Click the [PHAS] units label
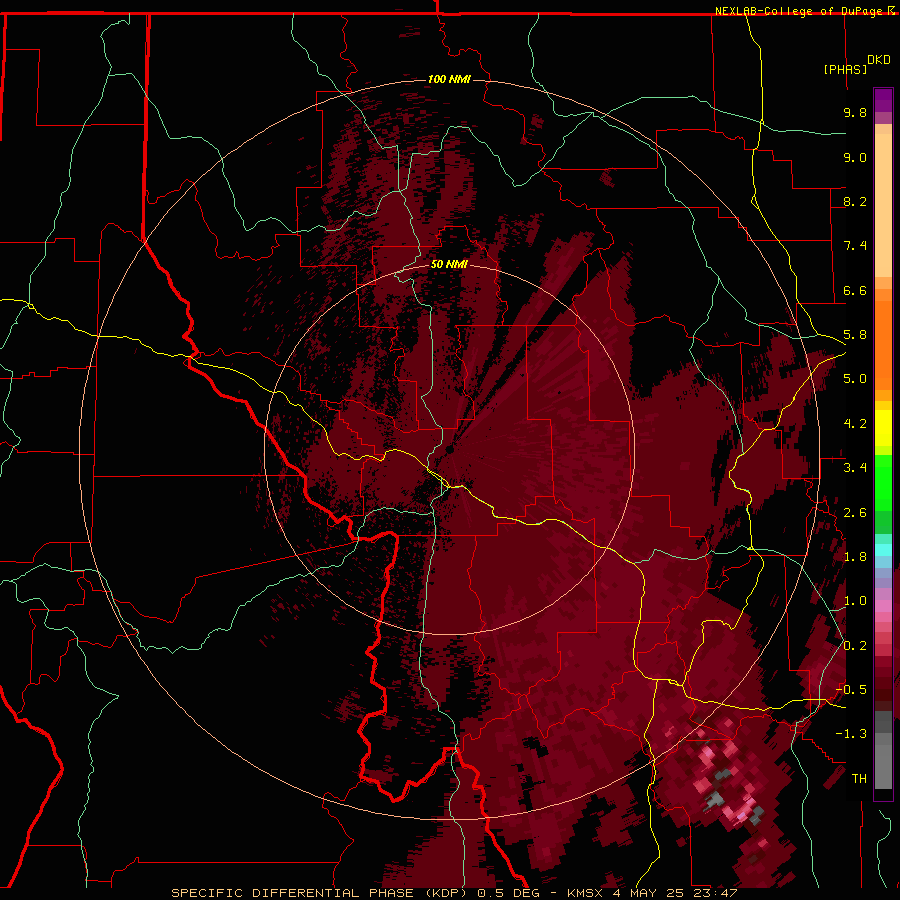900x900 pixels. [x=845, y=69]
